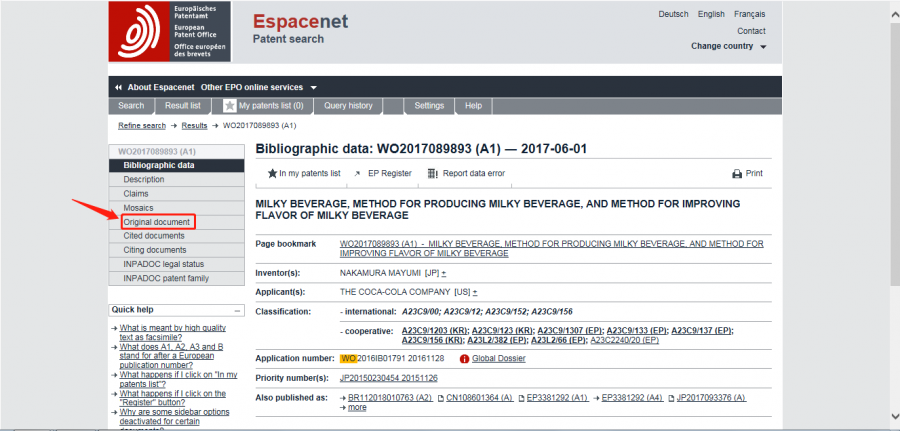Screen dimensions: 900x431
Task: Click the star icon in My patents list tab
Action: tap(230, 106)
